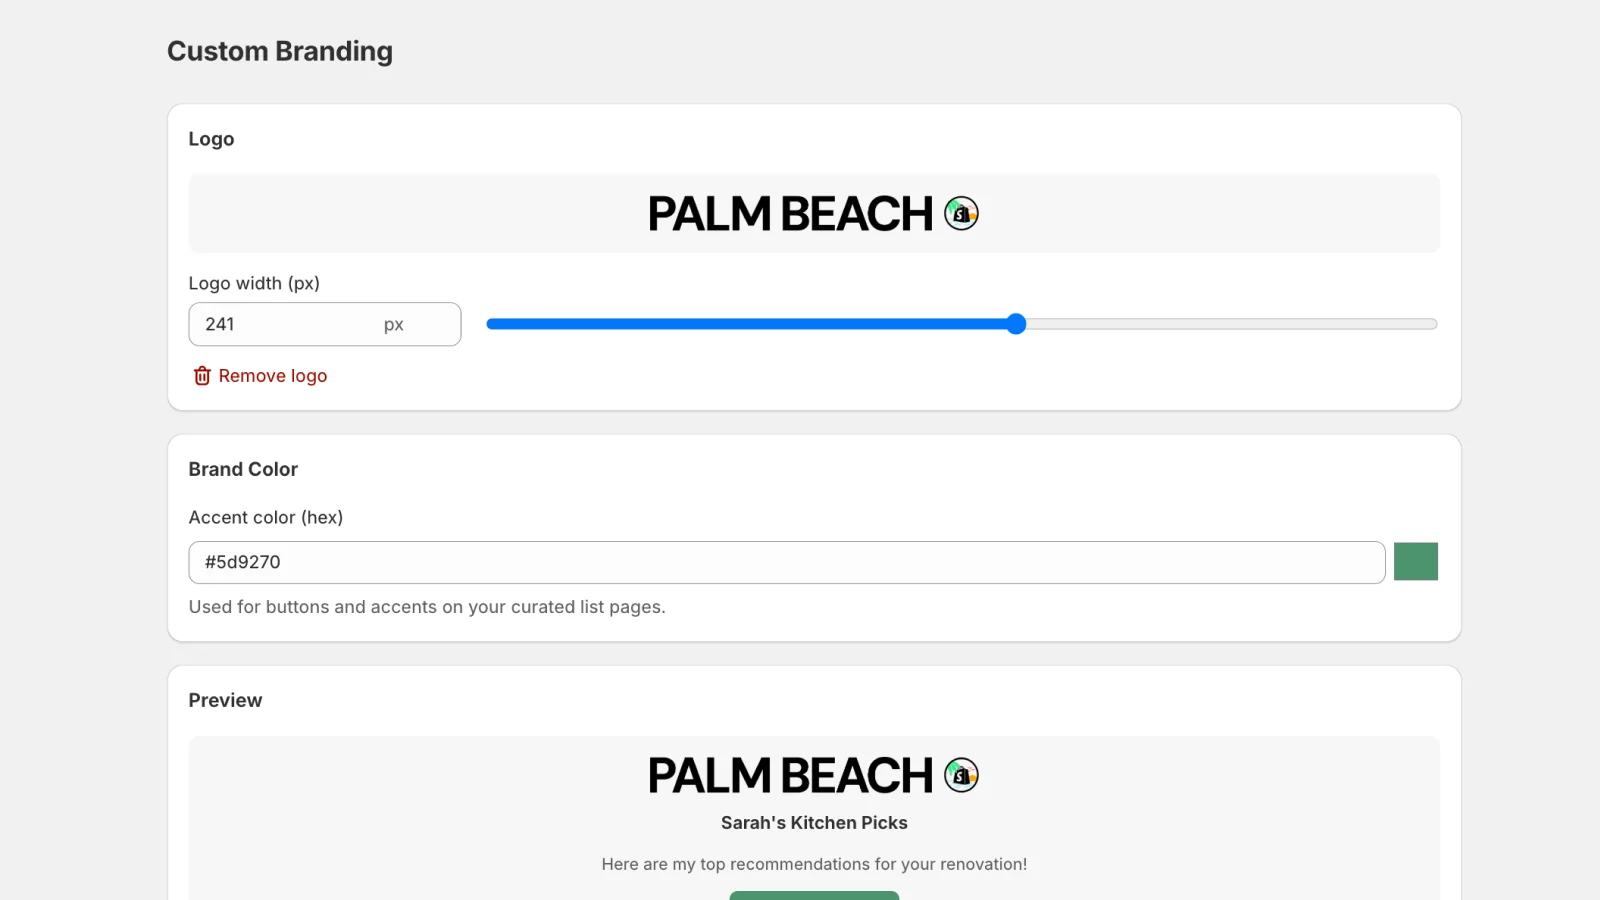Click the PALM BEACH wordmark in Preview

click(x=790, y=776)
